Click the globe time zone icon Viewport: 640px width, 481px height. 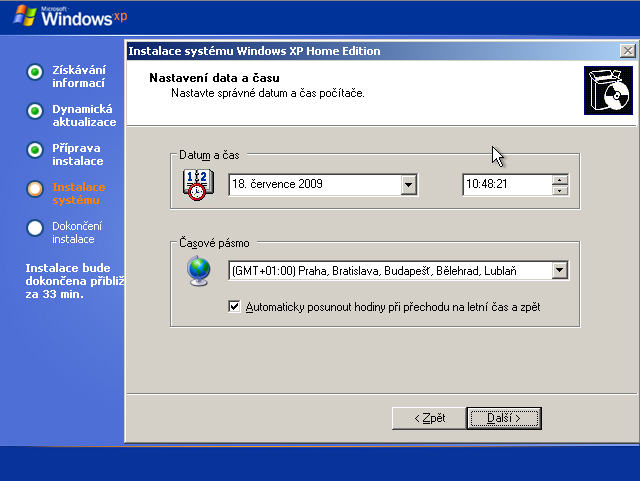coord(199,271)
